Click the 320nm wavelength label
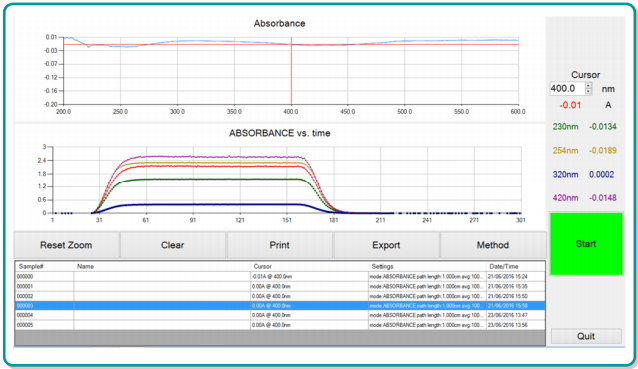Image resolution: width=638 pixels, height=369 pixels. pyautogui.click(x=565, y=175)
